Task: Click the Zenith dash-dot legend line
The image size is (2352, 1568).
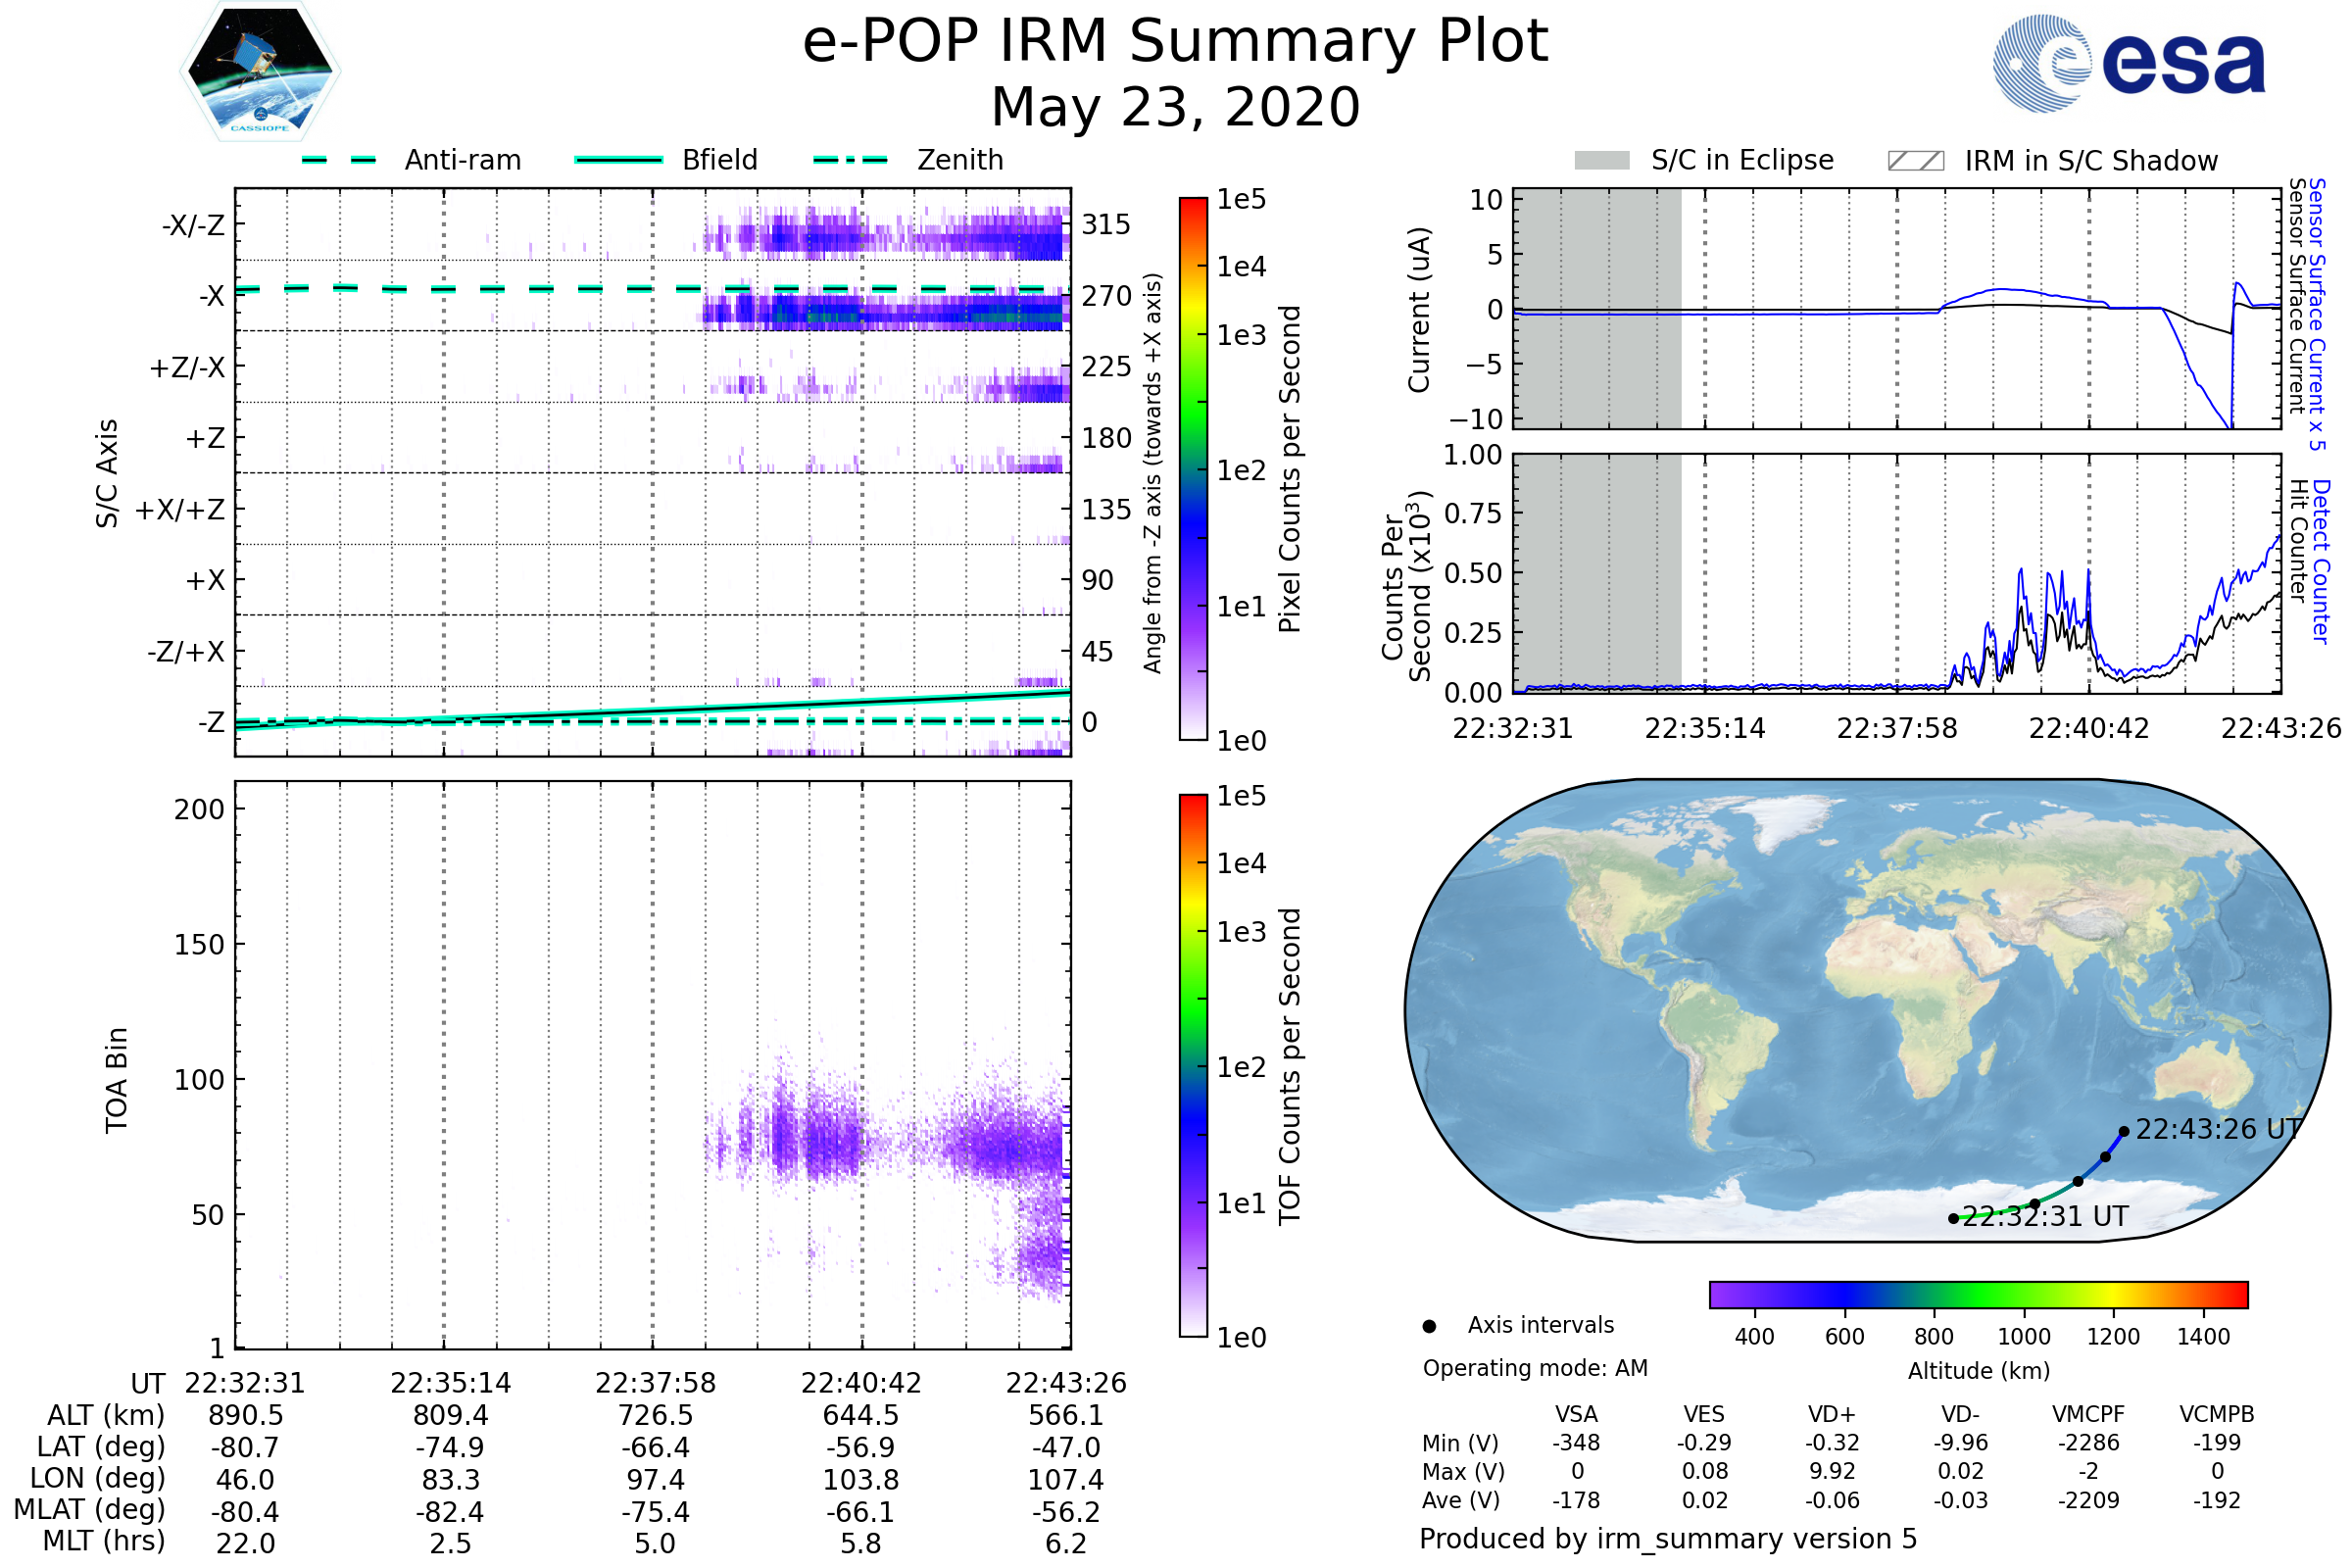Action: point(850,160)
